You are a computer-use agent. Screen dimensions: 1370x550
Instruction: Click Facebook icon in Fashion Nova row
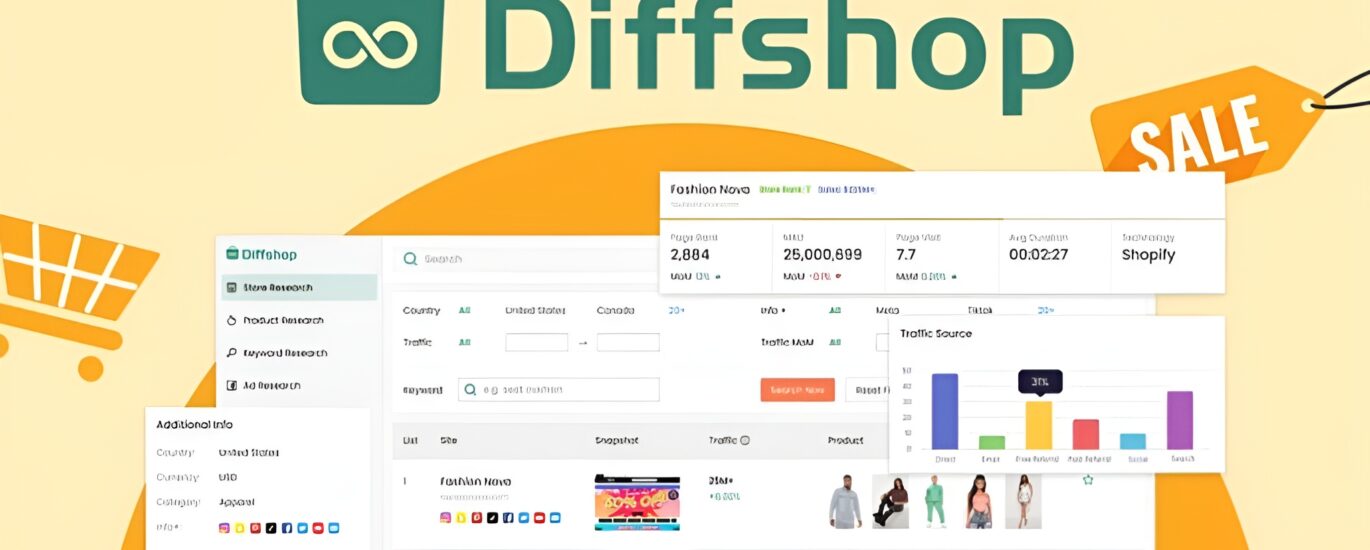pos(508,517)
